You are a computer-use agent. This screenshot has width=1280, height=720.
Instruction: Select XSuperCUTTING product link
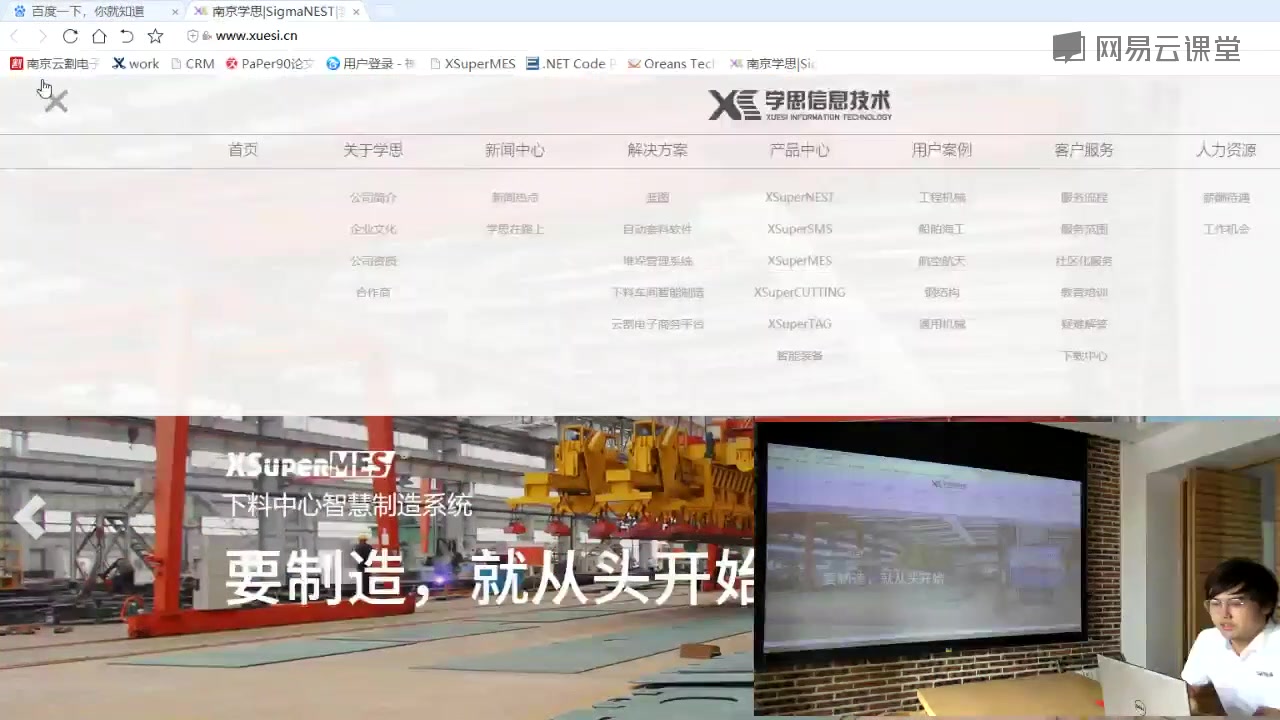799,293
